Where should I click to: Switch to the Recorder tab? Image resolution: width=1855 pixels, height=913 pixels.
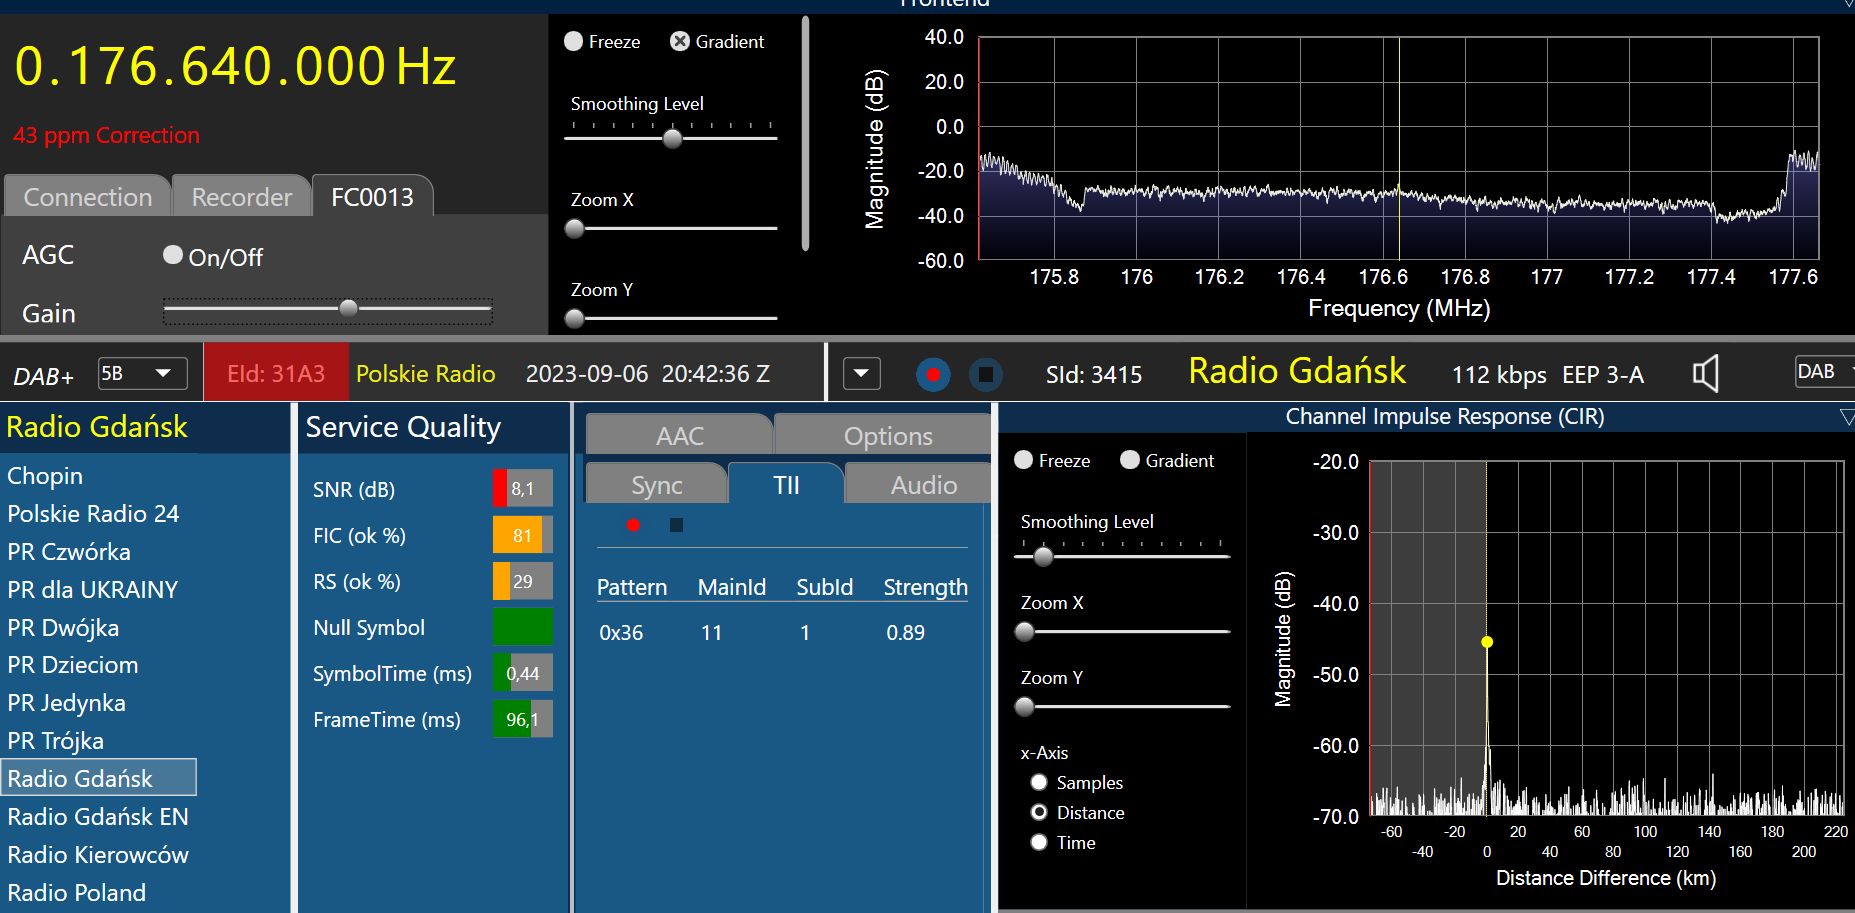pos(241,197)
